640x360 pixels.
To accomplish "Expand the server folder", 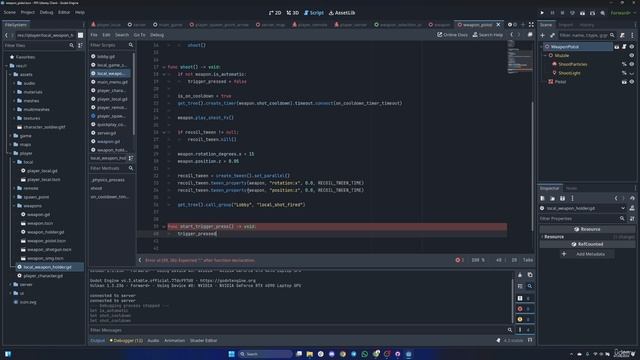I will [11, 284].
